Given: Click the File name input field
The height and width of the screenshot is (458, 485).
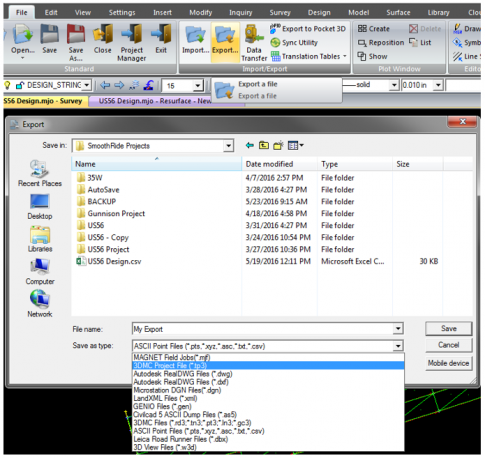Looking at the screenshot, I should [x=263, y=329].
